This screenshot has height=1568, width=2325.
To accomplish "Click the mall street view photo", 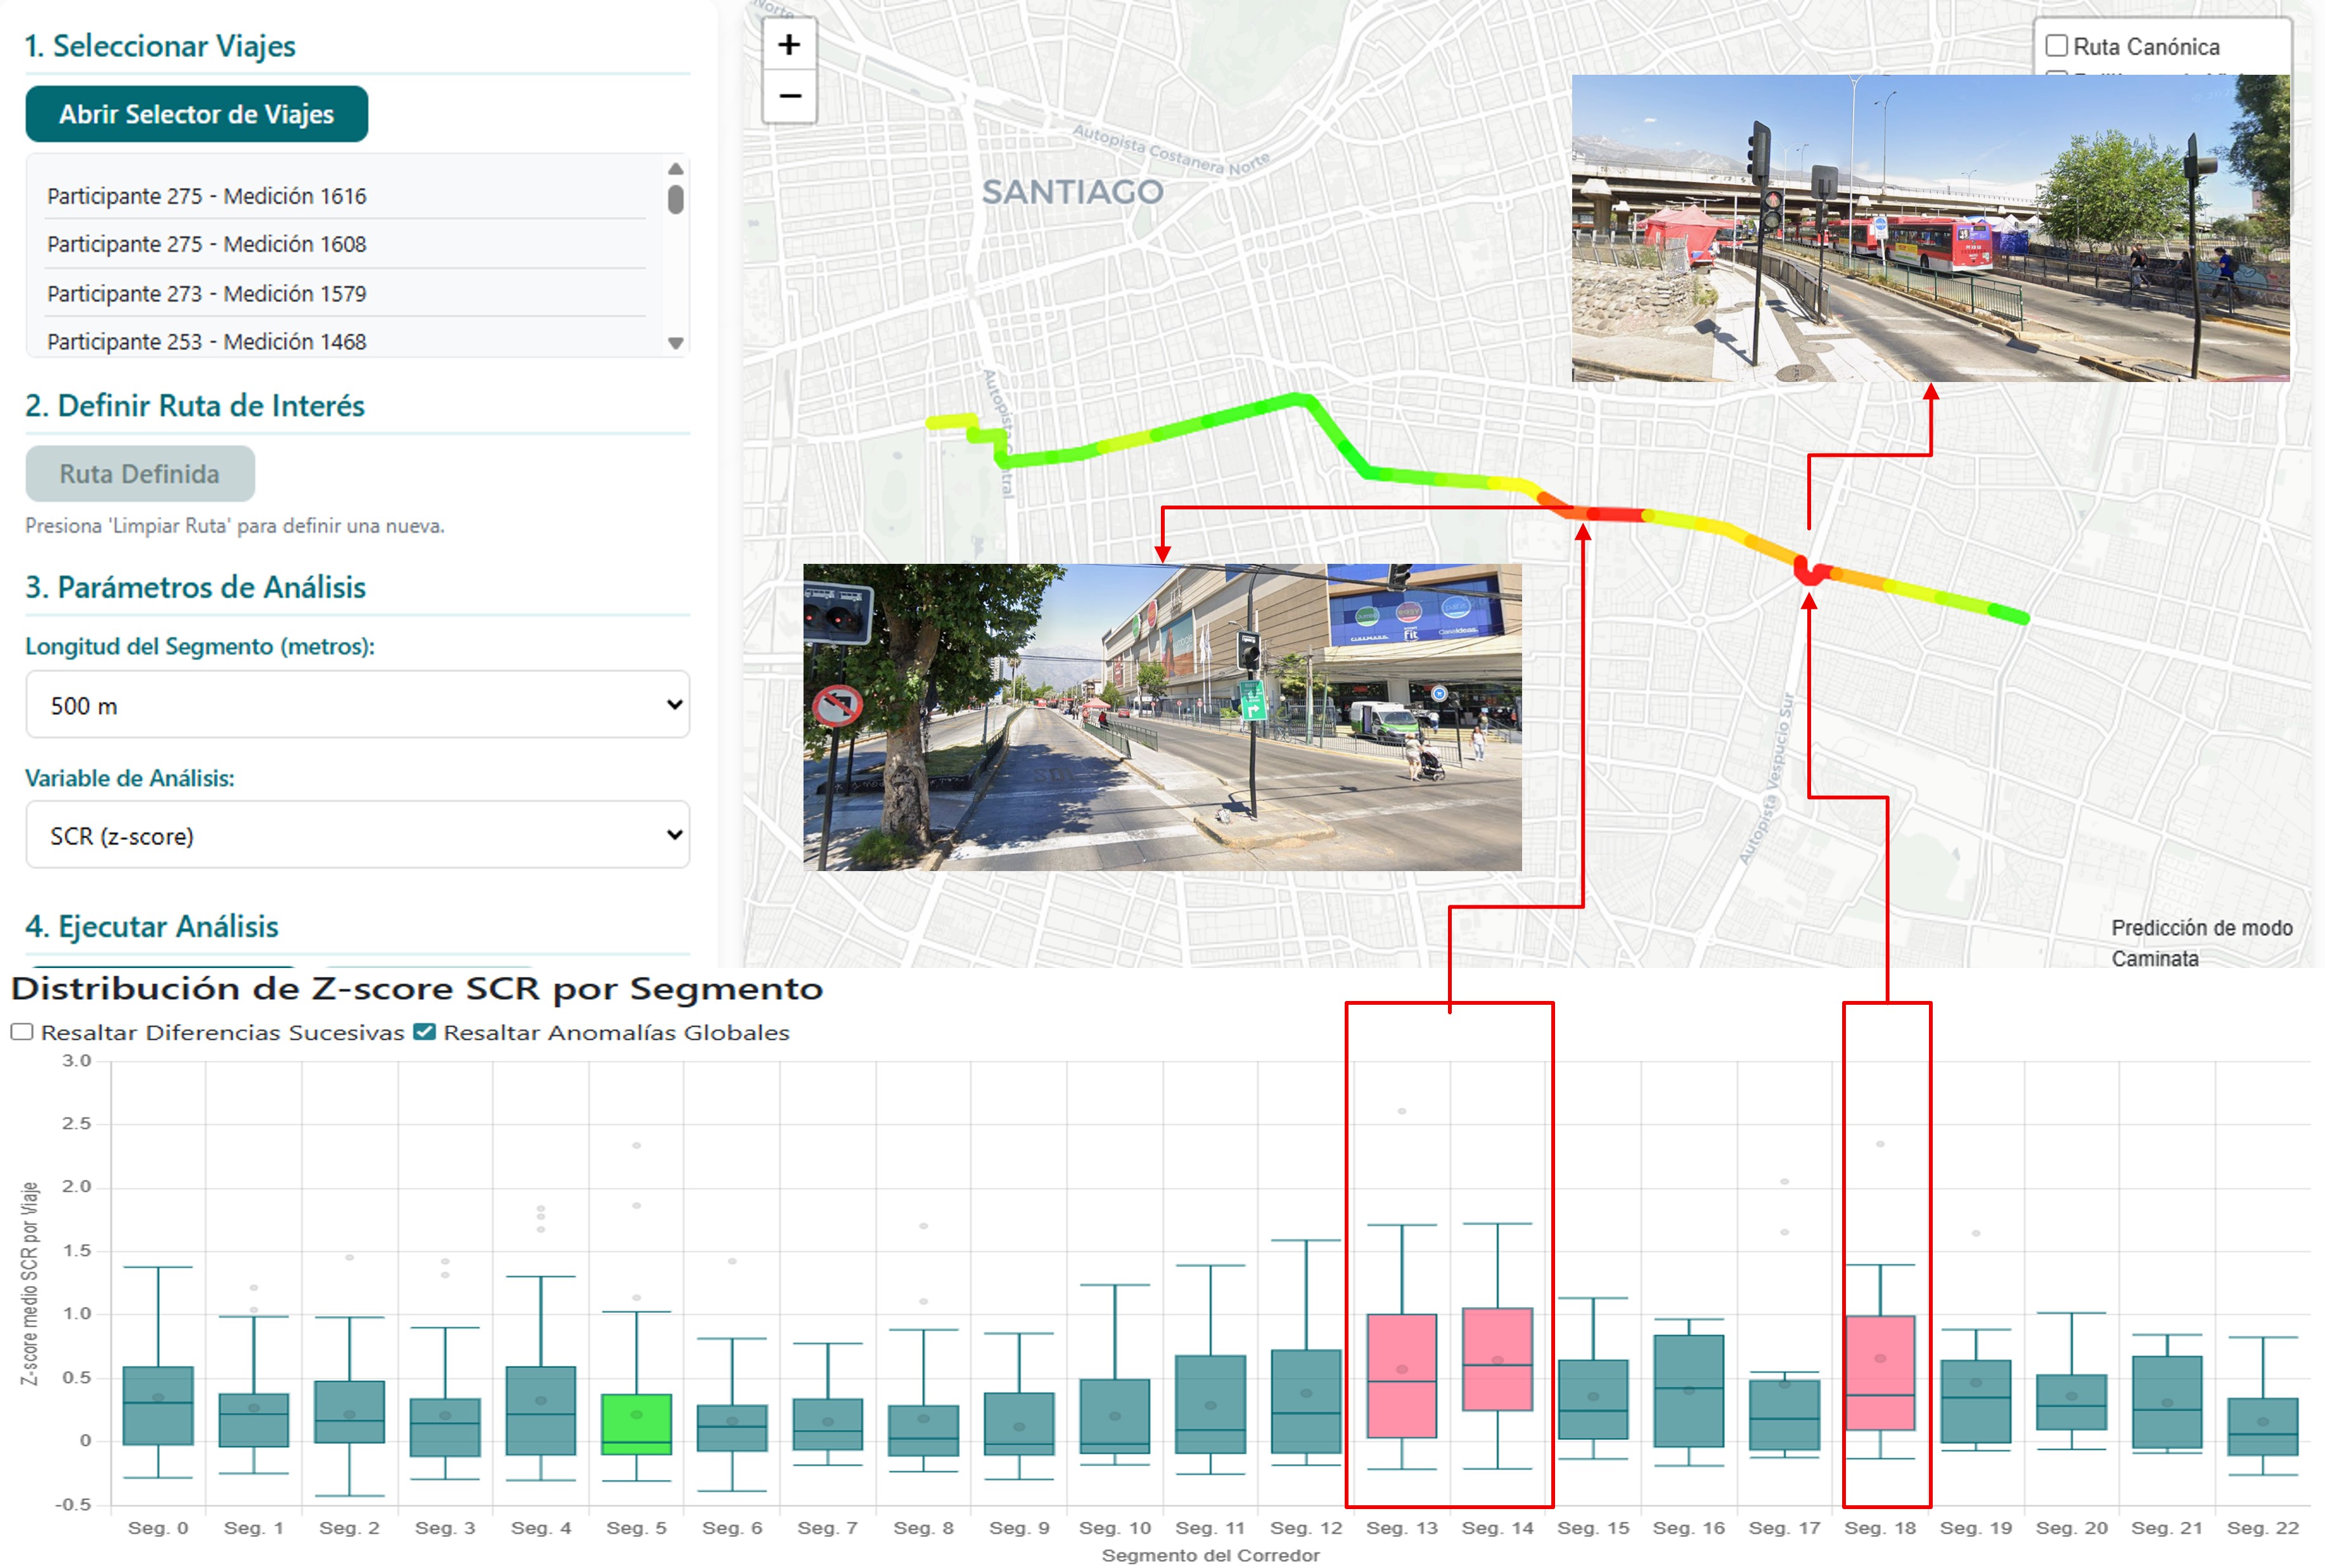I will tap(1161, 716).
